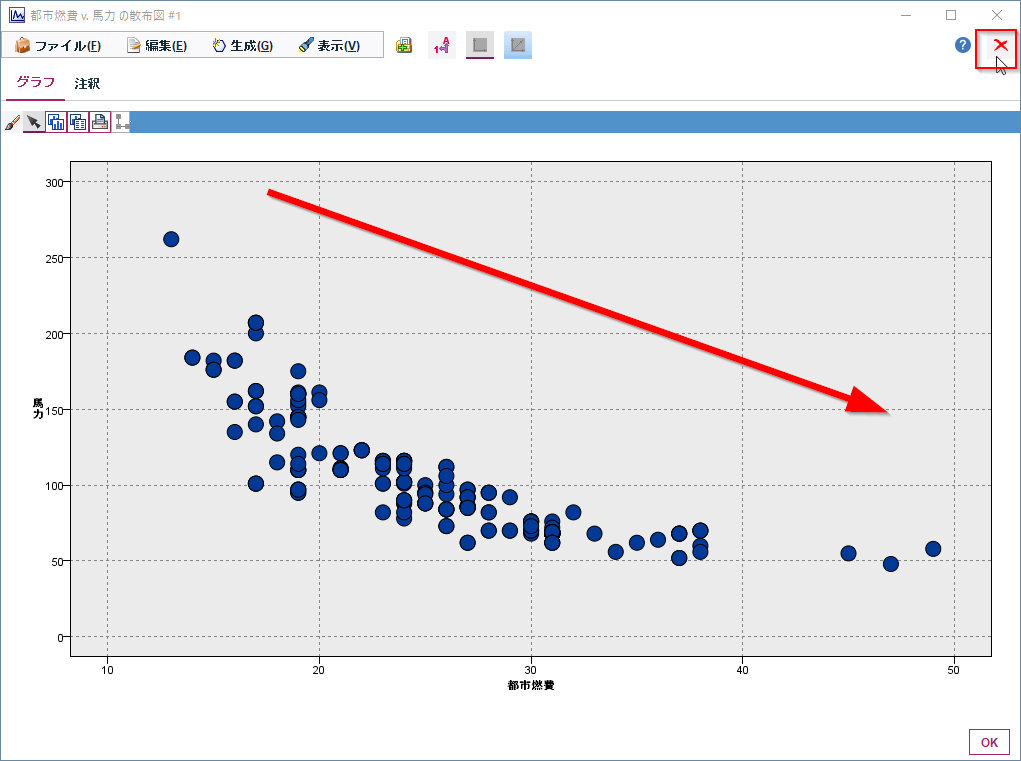Open the 生成(G) menu
Viewport: 1021px width, 761px height.
tap(243, 46)
